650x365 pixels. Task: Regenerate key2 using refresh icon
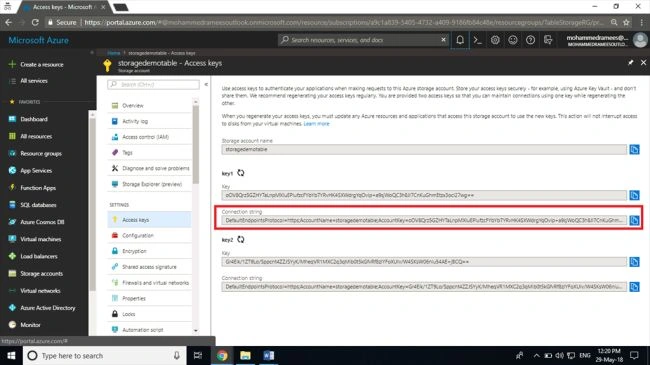tap(240, 239)
